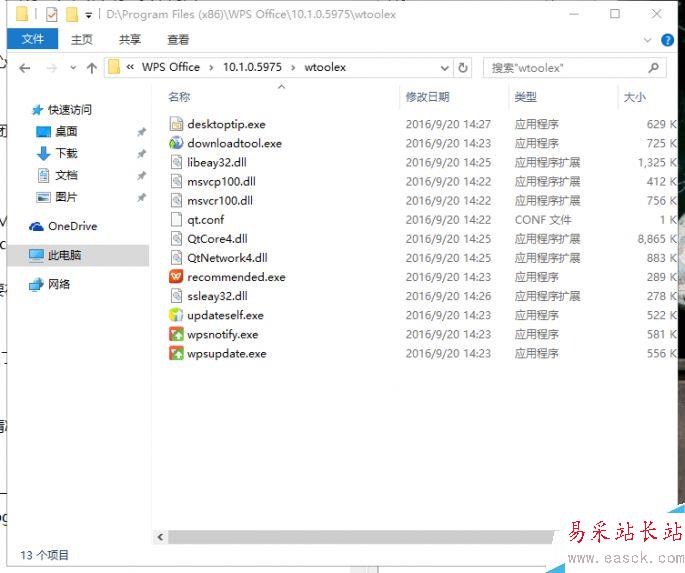Select the QtNetwork4.dll file icon
Viewport: 685px width, 573px height.
(x=176, y=258)
